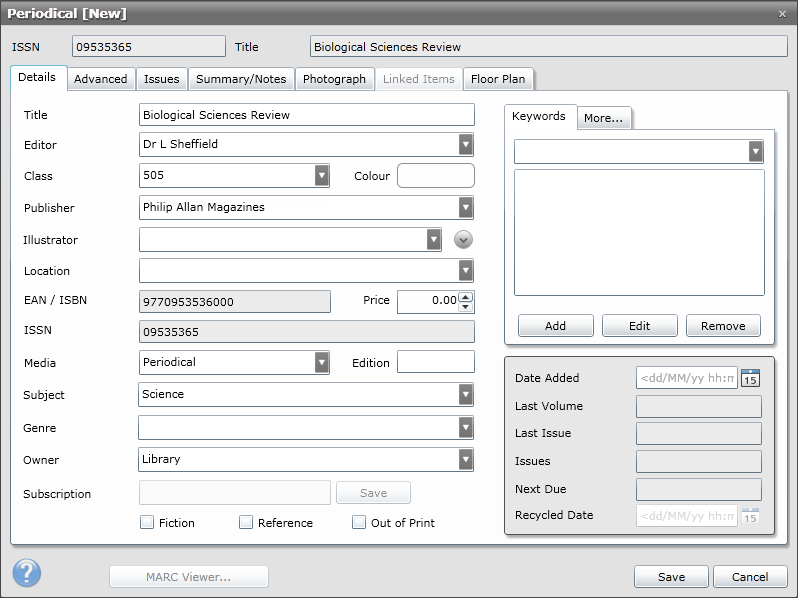Switch to the Floor Plan tab

coord(498,79)
